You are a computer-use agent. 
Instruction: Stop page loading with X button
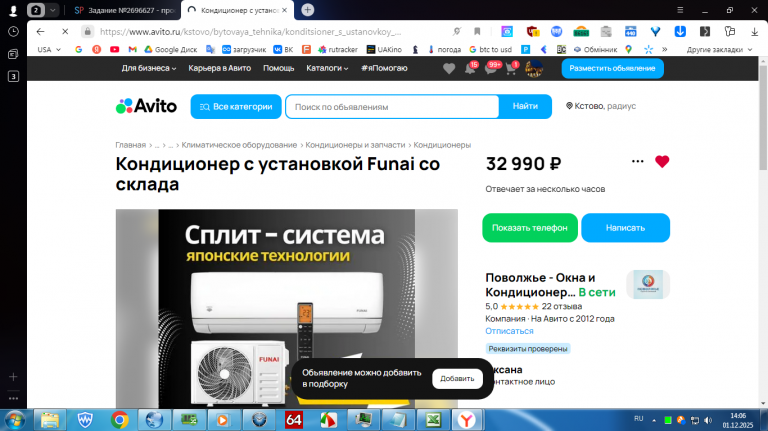coord(65,31)
